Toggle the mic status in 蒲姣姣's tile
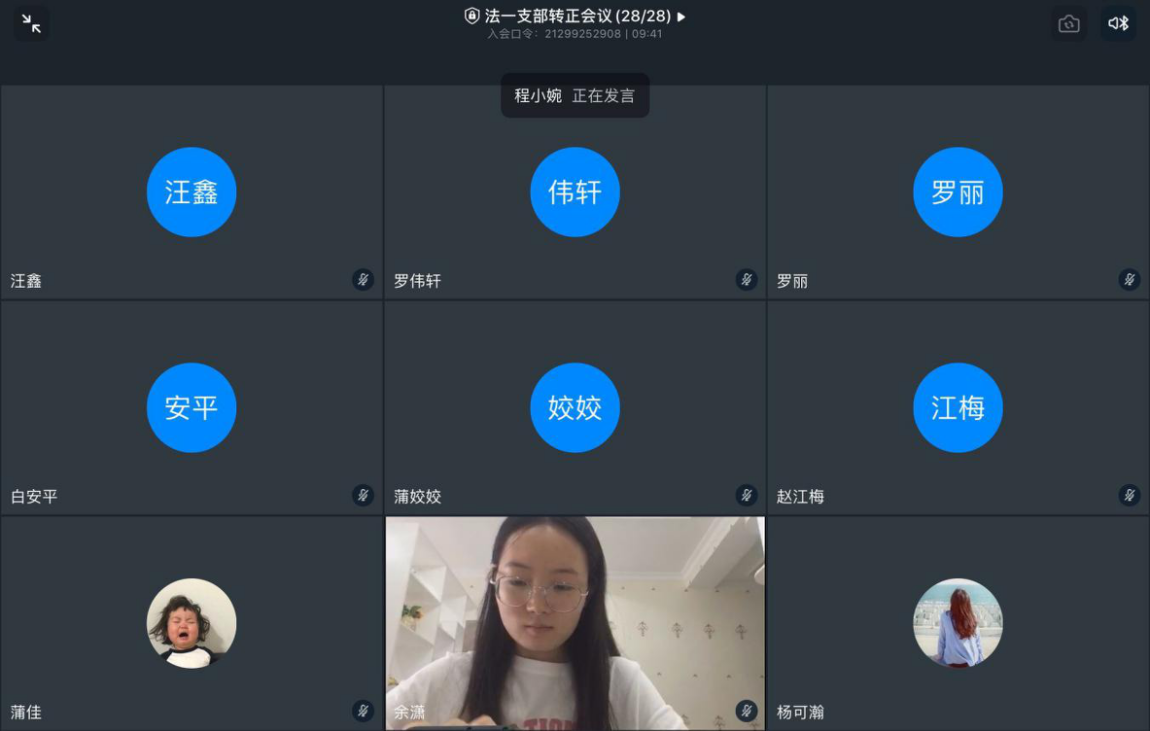 (746, 495)
